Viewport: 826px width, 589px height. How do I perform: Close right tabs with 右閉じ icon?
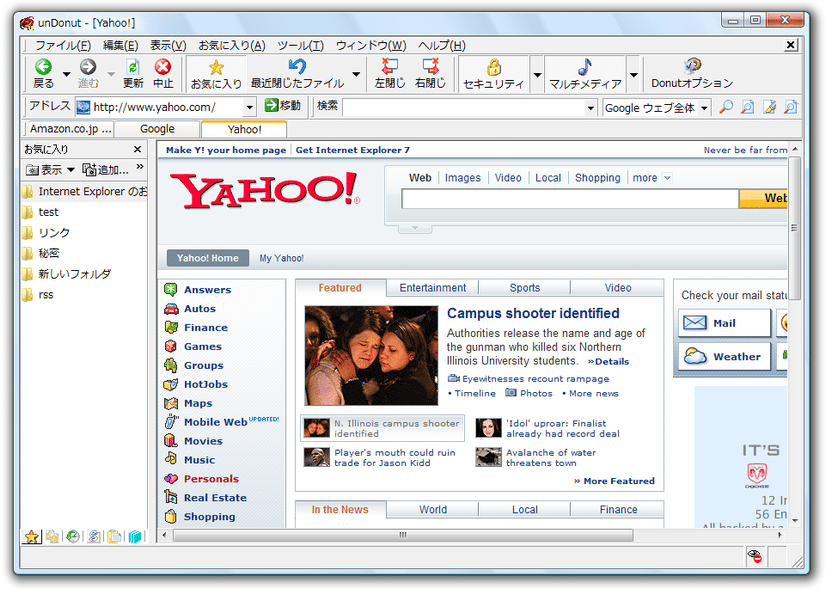click(x=430, y=66)
